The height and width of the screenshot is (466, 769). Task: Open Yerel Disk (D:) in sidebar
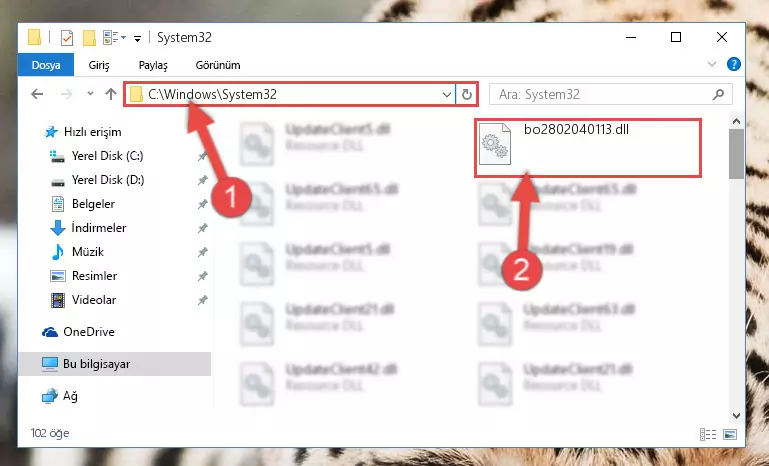(x=108, y=180)
